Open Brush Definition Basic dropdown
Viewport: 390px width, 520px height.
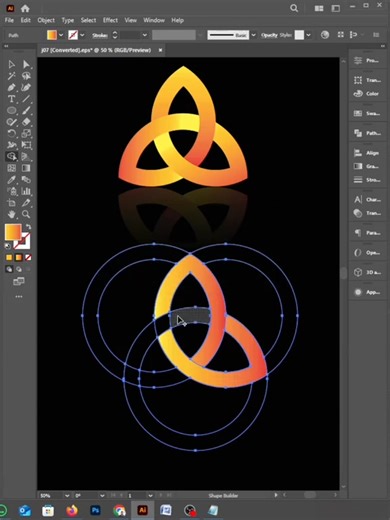coord(253,35)
